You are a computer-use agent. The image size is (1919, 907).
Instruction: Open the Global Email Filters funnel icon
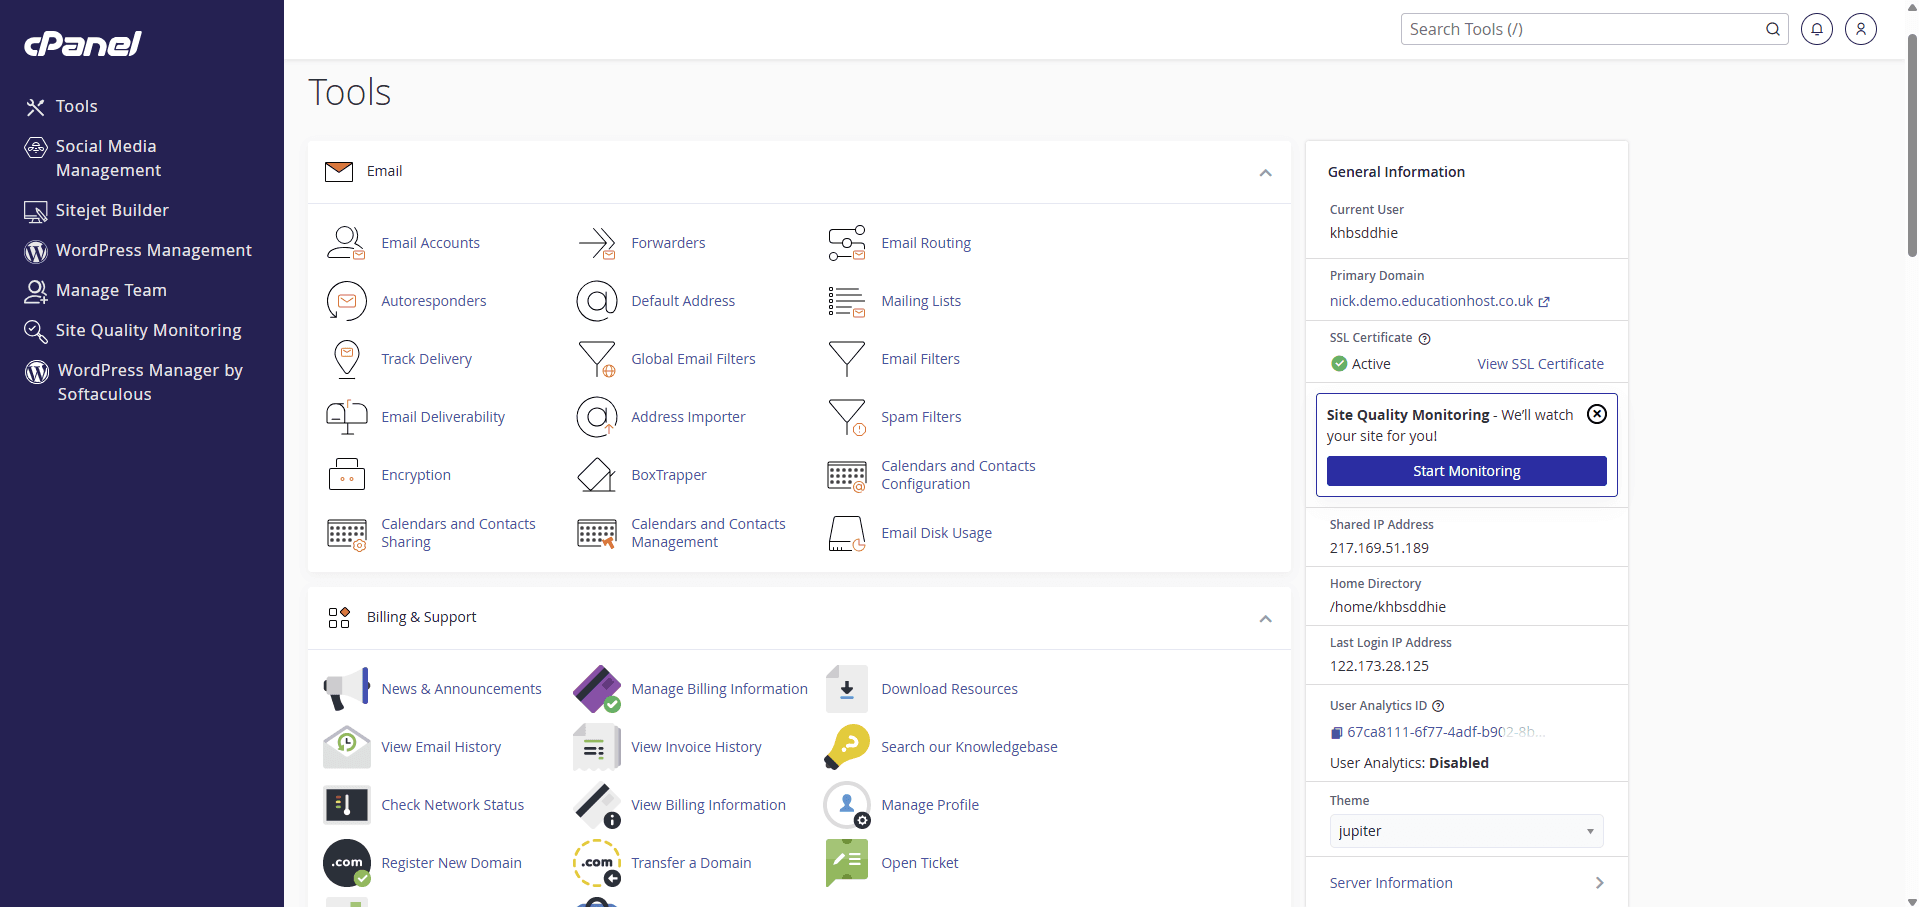(x=597, y=359)
